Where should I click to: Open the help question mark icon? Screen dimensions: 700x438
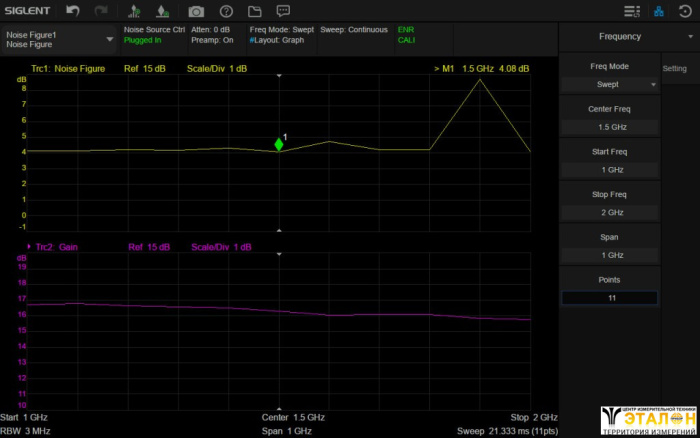pos(226,11)
